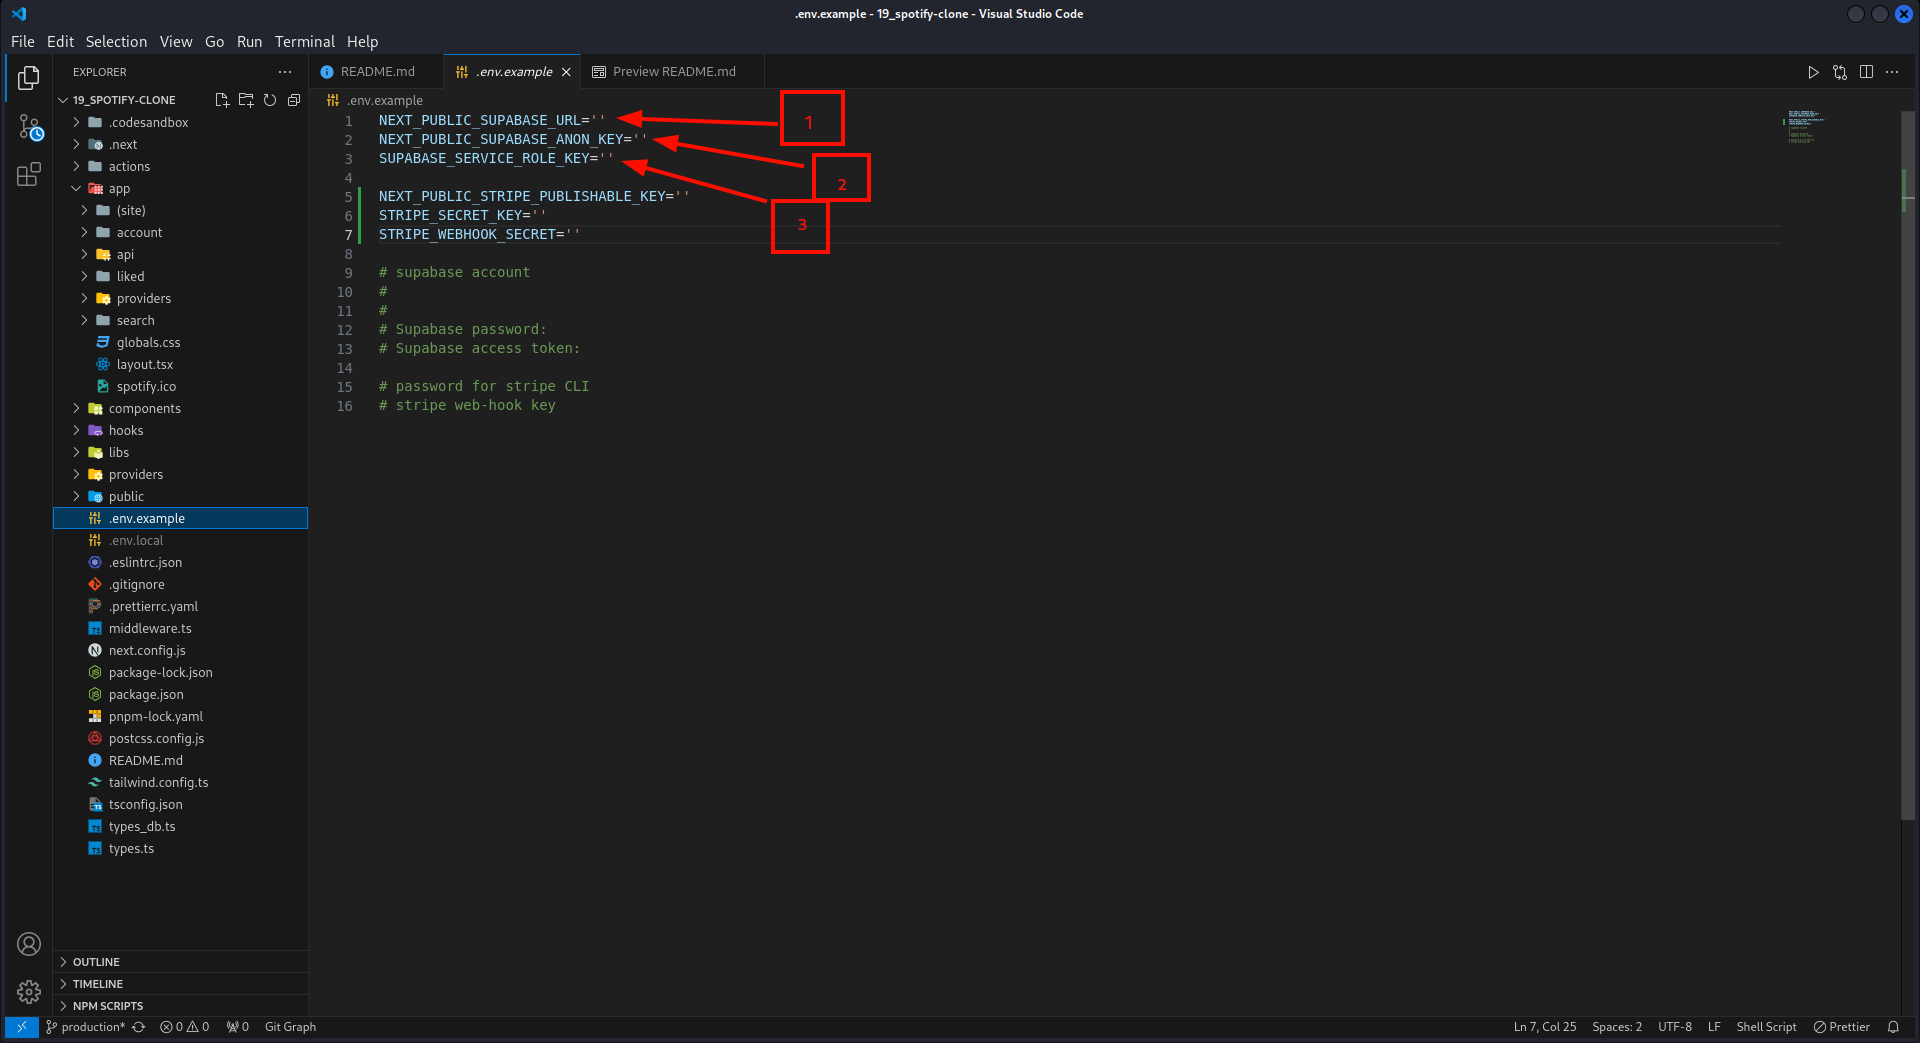Open the Manage gear icon
This screenshot has height=1043, width=1920.
[x=29, y=992]
